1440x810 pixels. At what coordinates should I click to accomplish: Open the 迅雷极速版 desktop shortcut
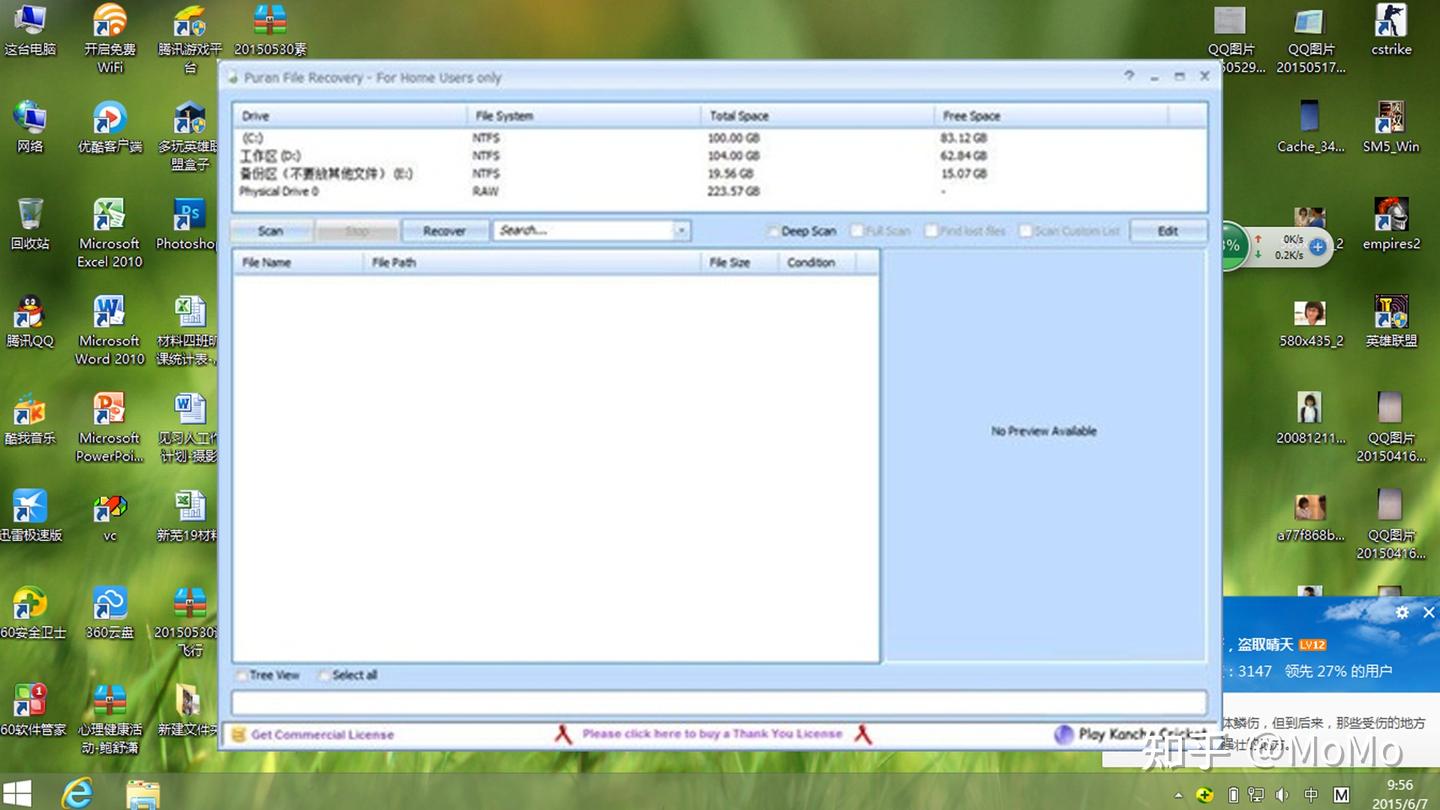coord(30,515)
